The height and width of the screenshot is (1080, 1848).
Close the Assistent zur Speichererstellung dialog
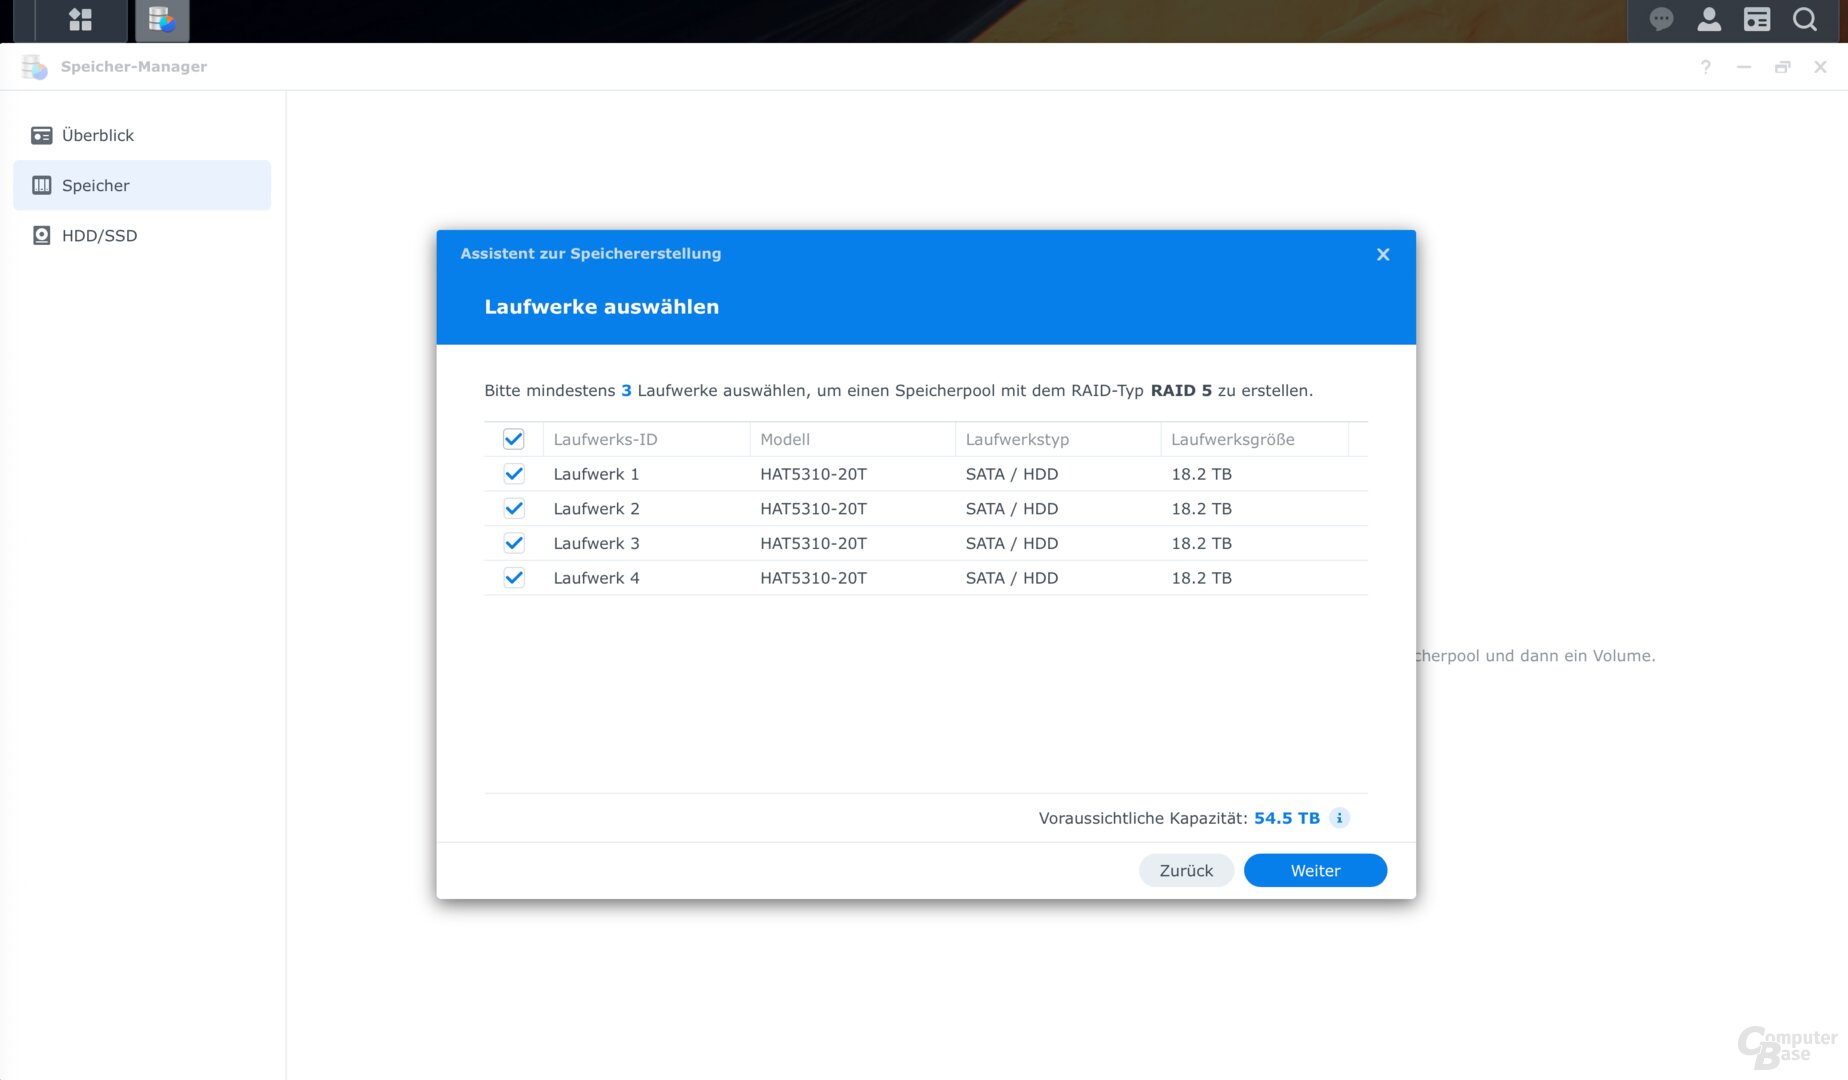tap(1383, 254)
